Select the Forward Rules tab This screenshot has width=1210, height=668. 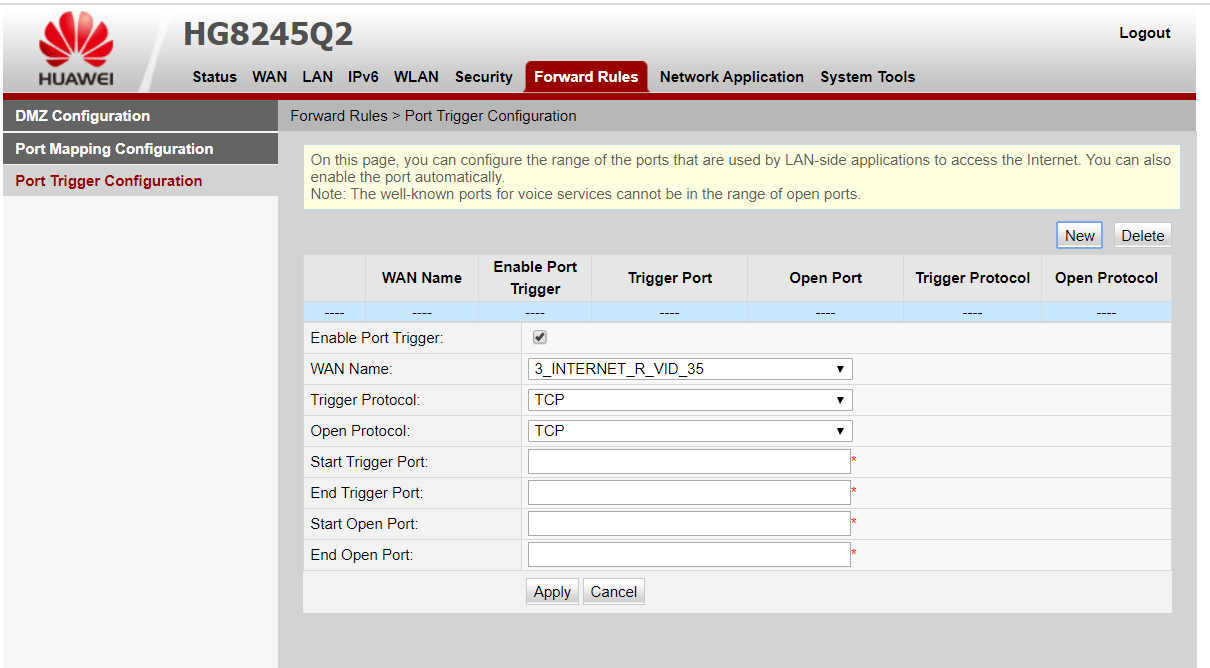586,77
